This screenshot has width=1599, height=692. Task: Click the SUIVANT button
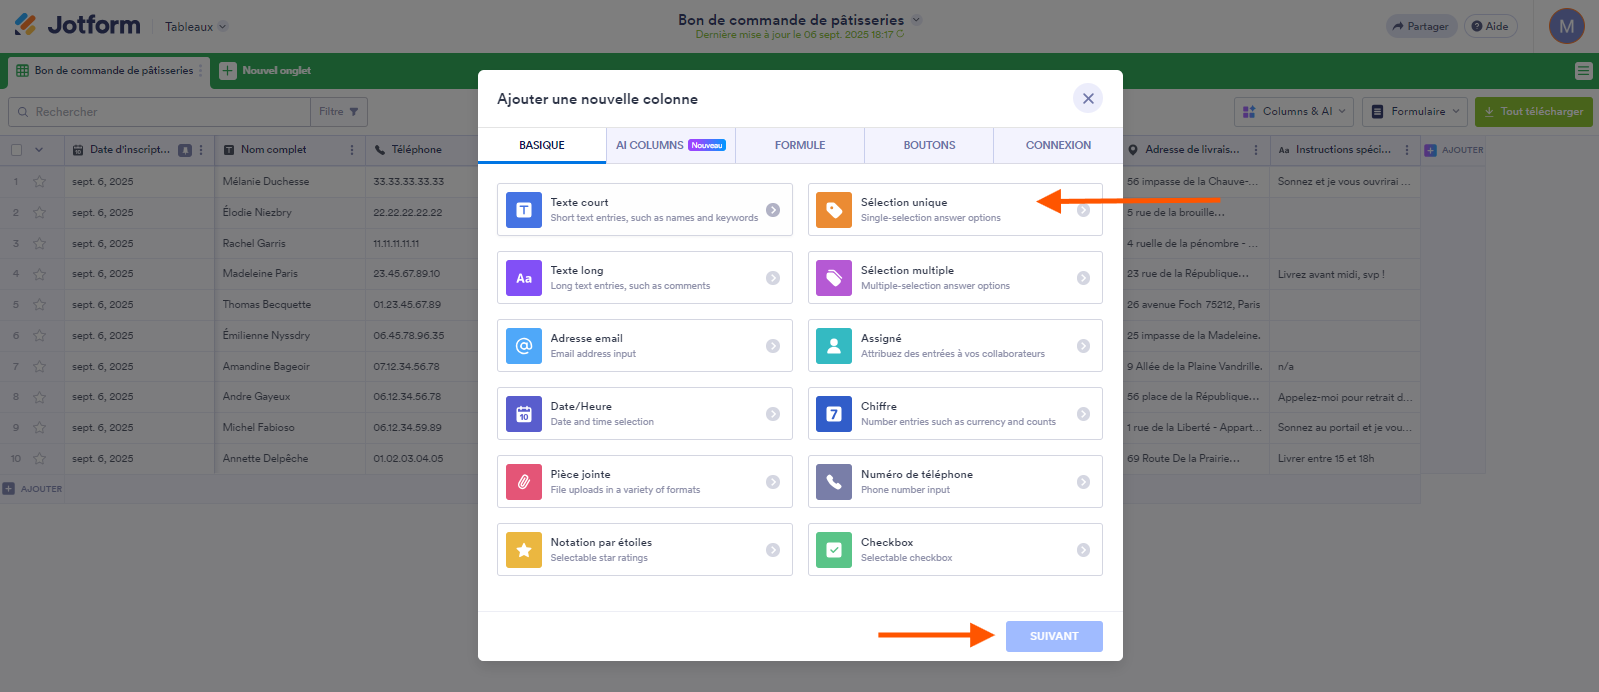1054,636
